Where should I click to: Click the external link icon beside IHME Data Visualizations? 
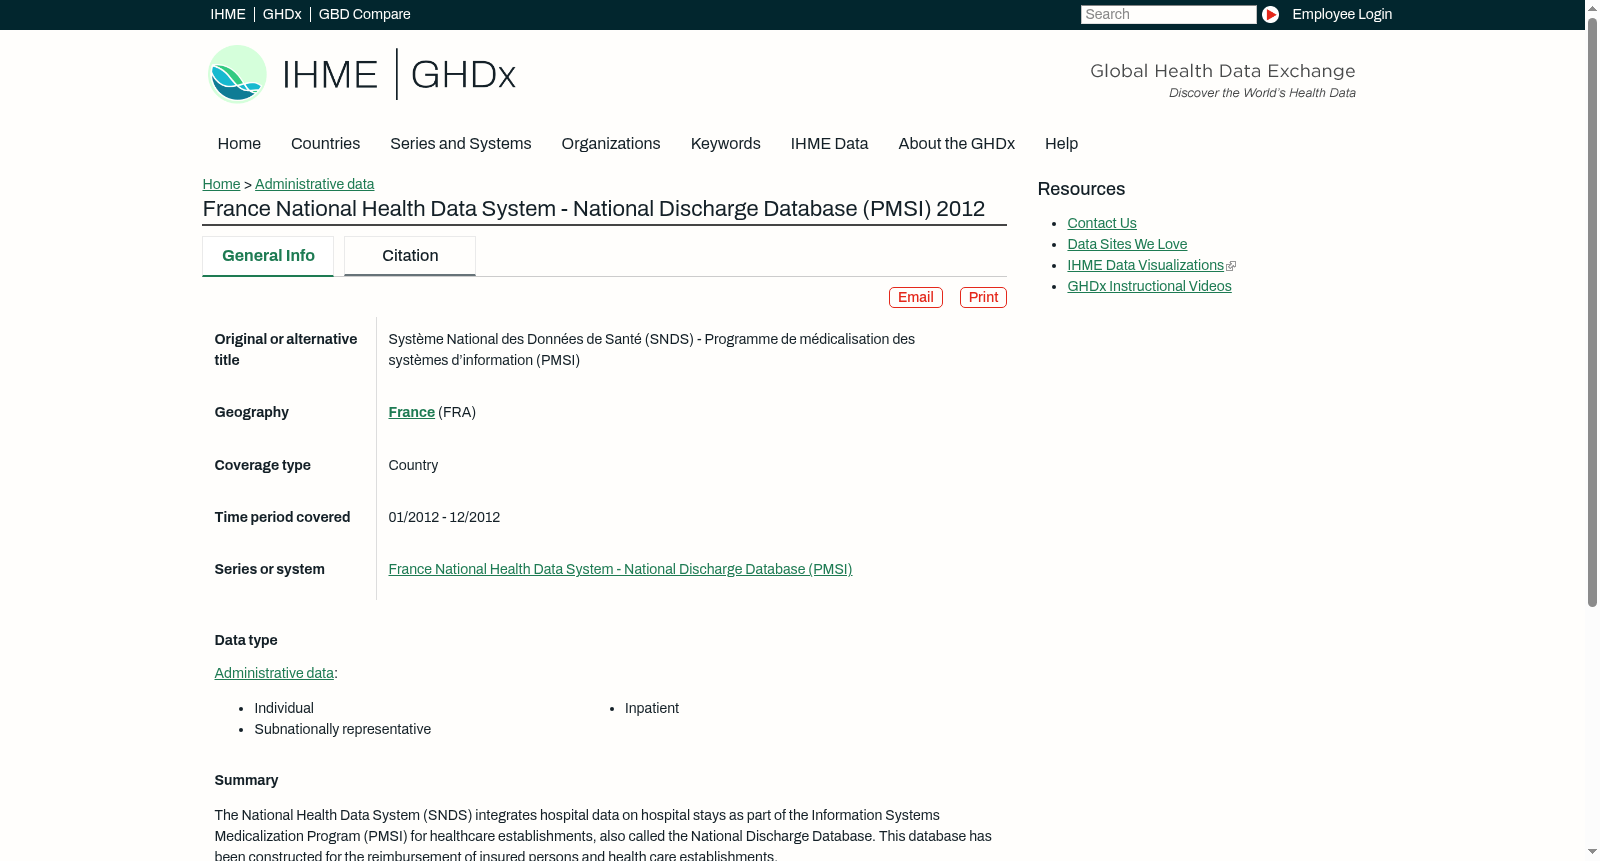(x=1231, y=266)
